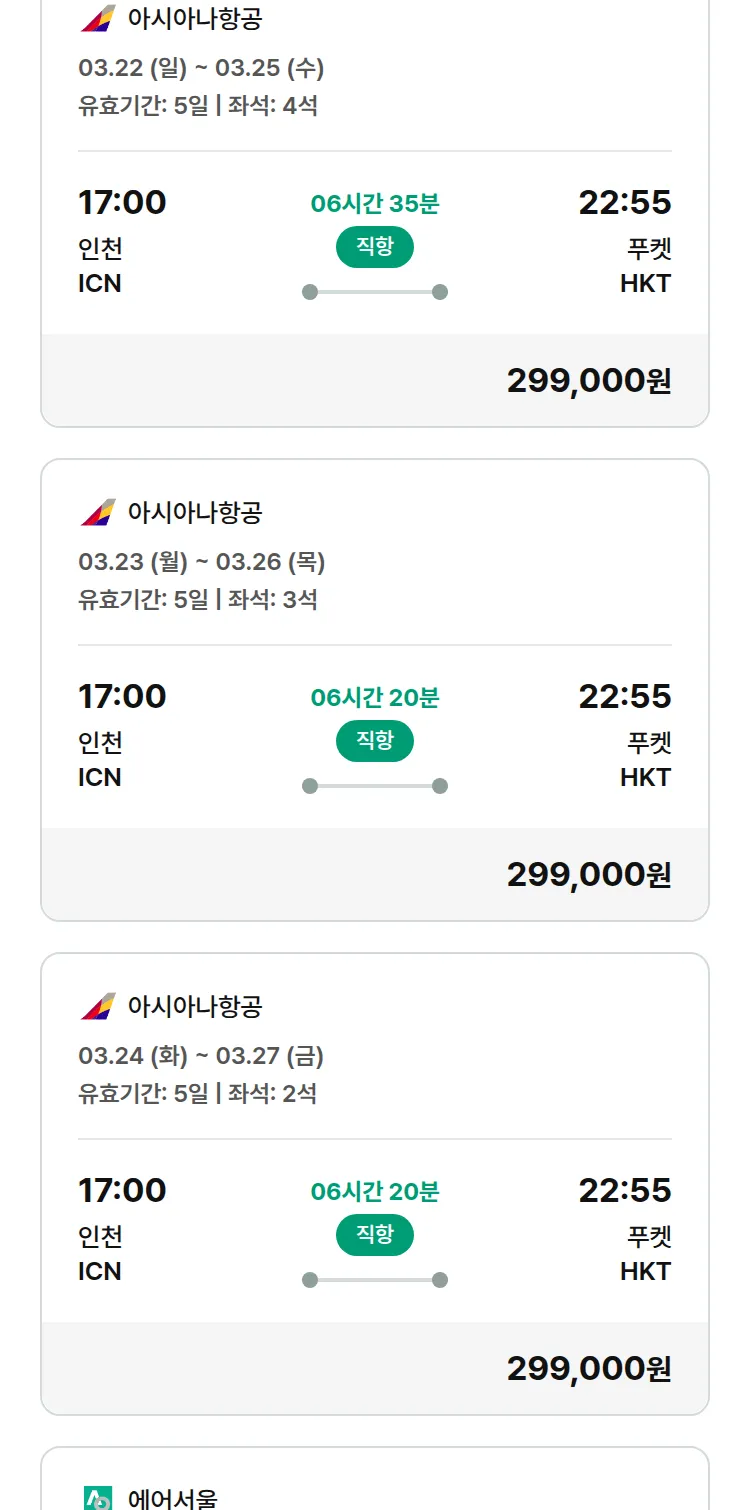Click Asiana logo on 03.22 flight card
This screenshot has height=1510, width=750.
98,18
